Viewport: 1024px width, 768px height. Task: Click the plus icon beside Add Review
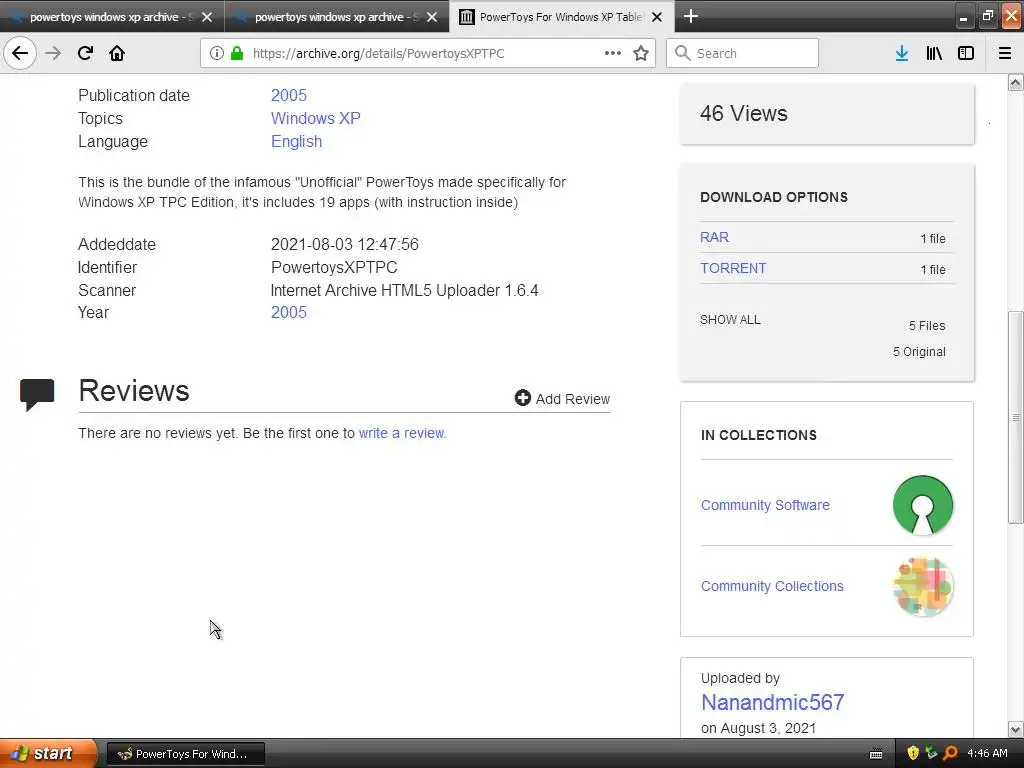click(x=522, y=398)
